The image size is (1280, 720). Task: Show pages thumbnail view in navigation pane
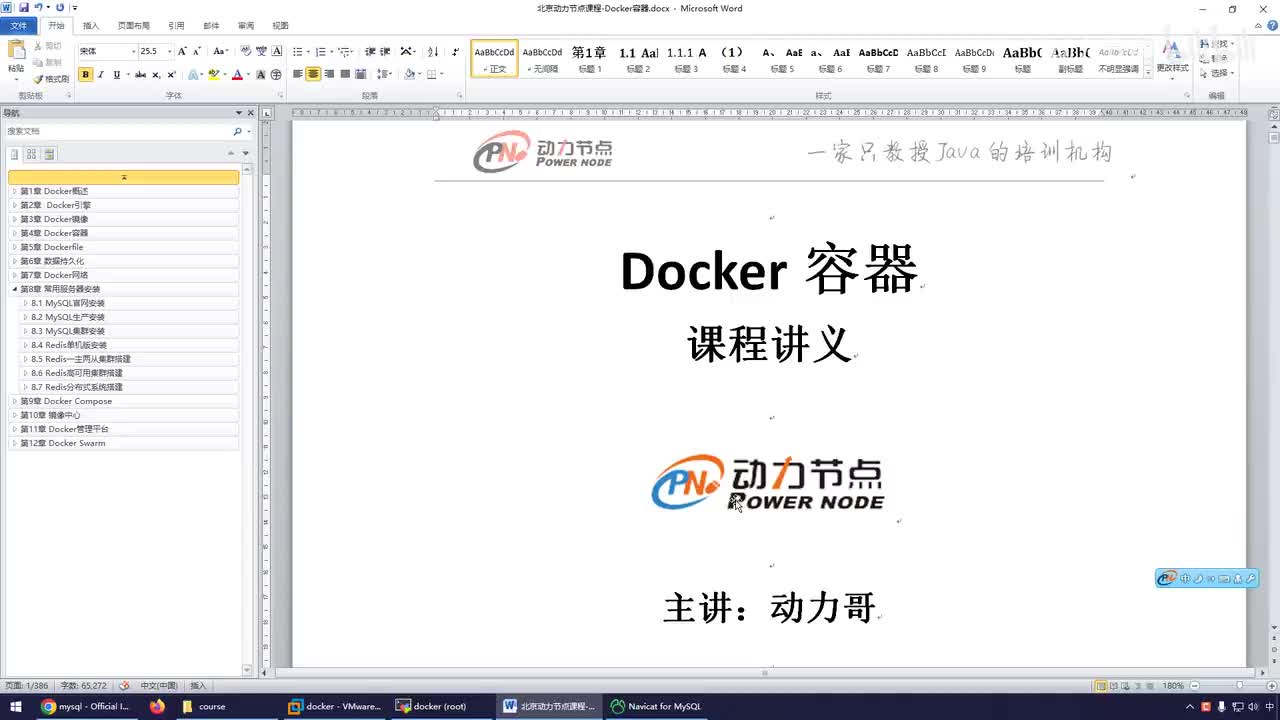click(x=31, y=154)
